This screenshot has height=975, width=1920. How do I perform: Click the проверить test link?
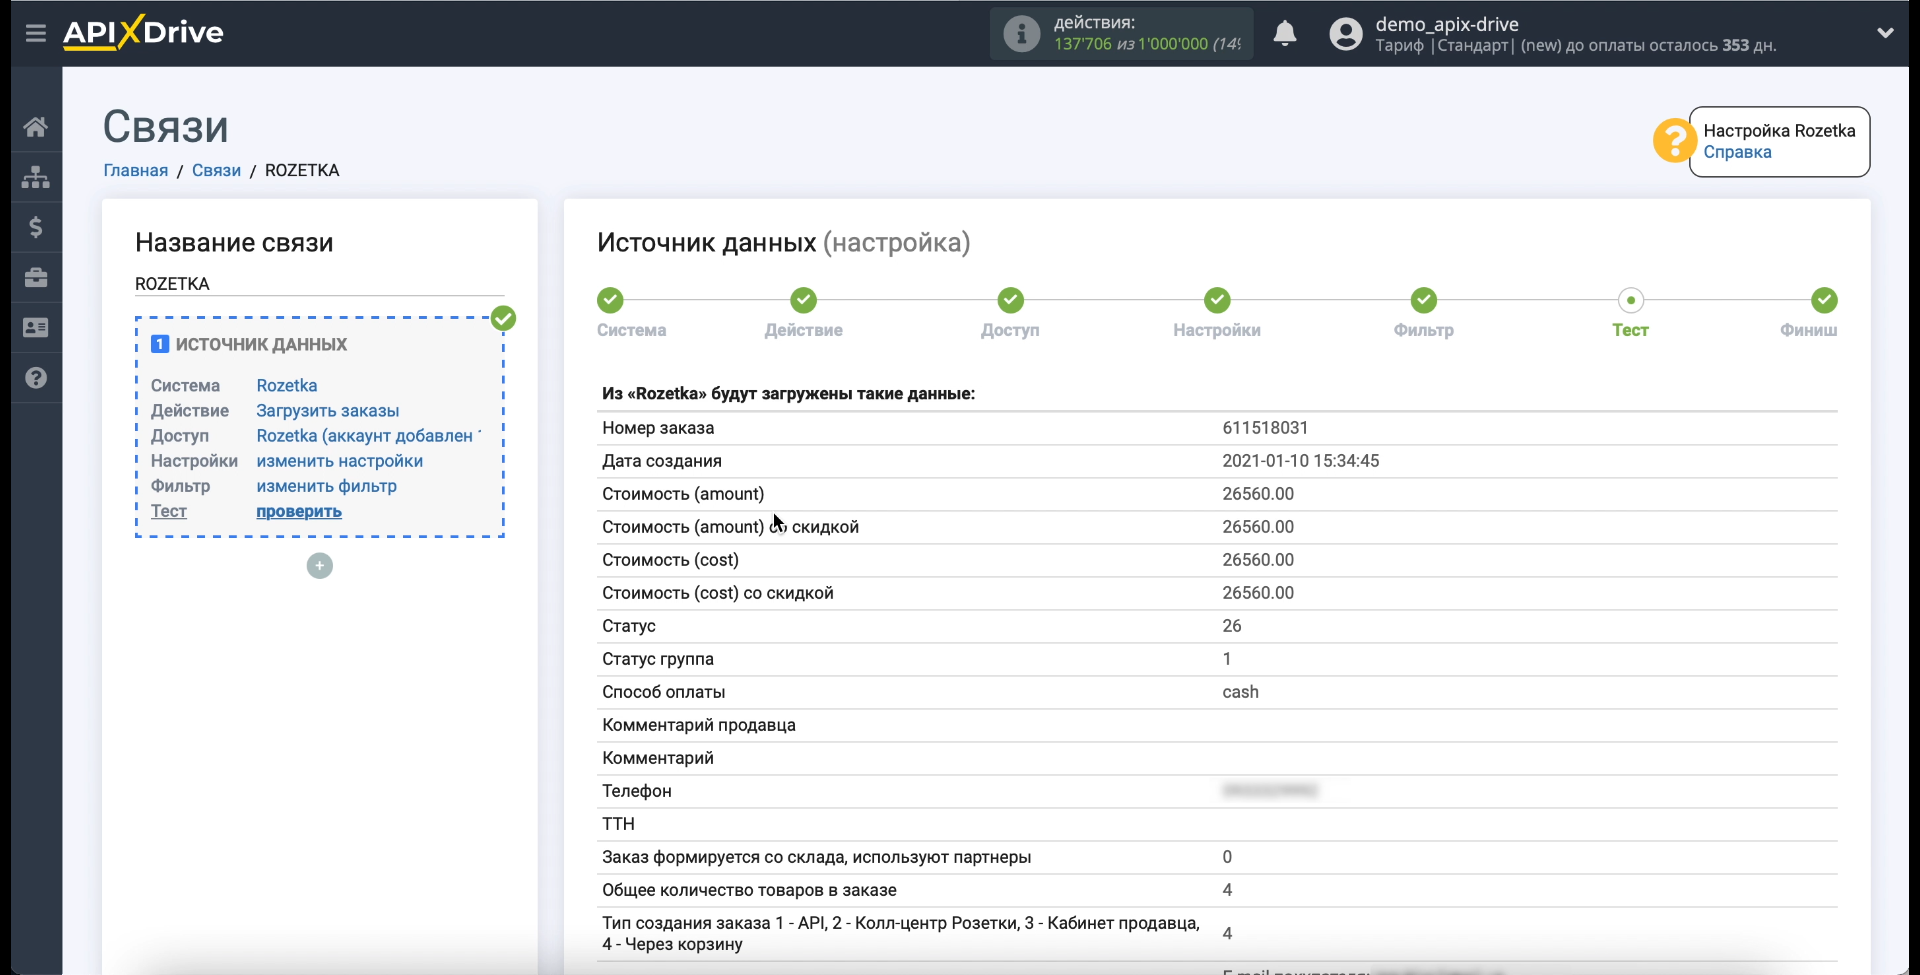(299, 511)
